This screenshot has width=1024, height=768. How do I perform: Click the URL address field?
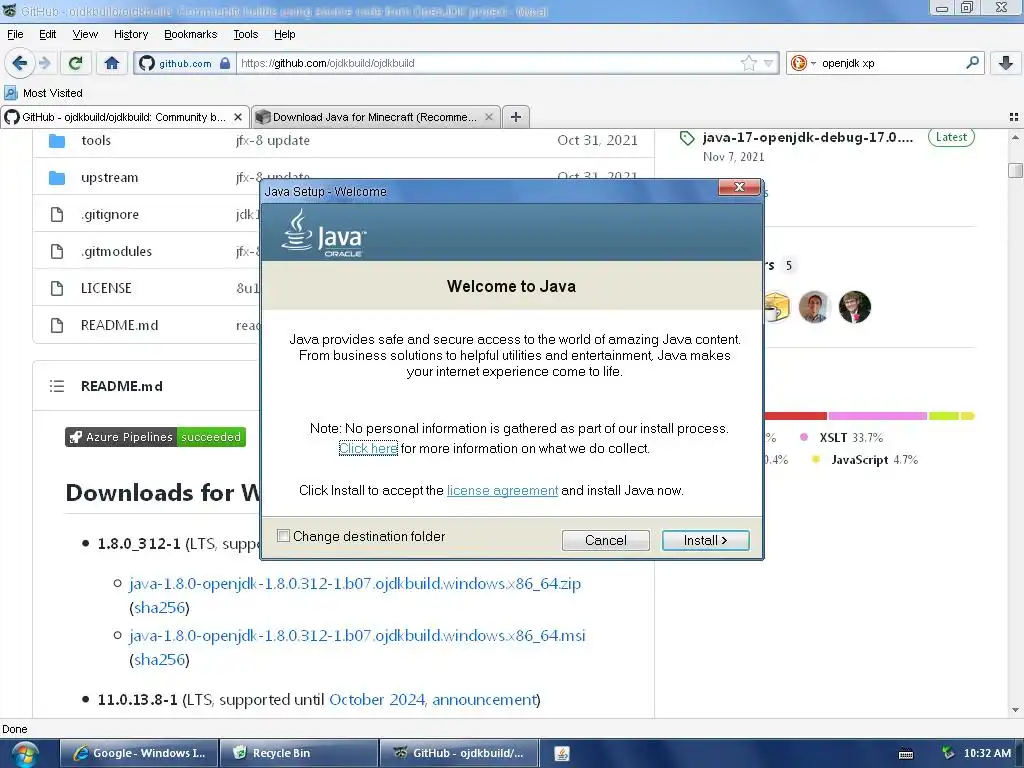tap(487, 63)
